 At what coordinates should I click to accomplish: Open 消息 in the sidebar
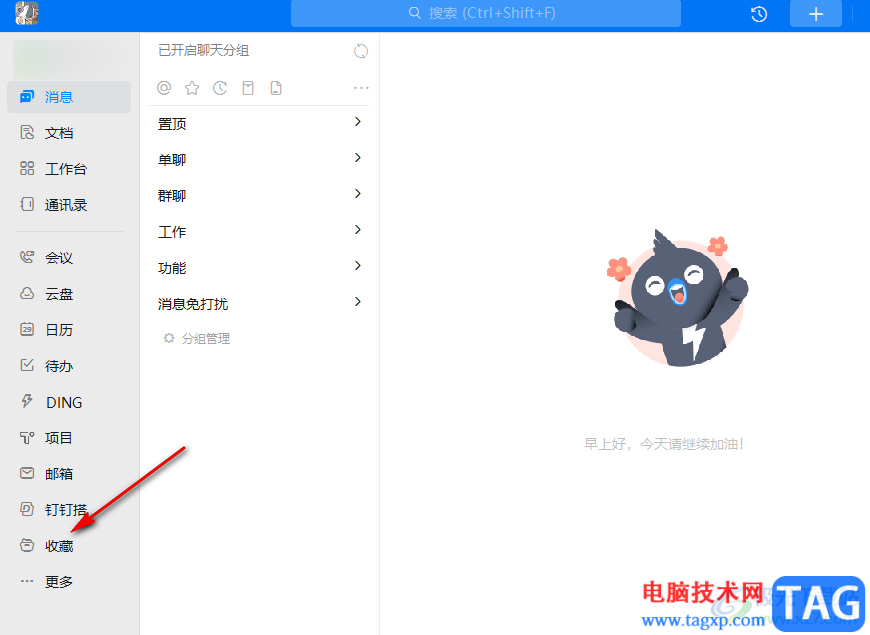pos(69,97)
